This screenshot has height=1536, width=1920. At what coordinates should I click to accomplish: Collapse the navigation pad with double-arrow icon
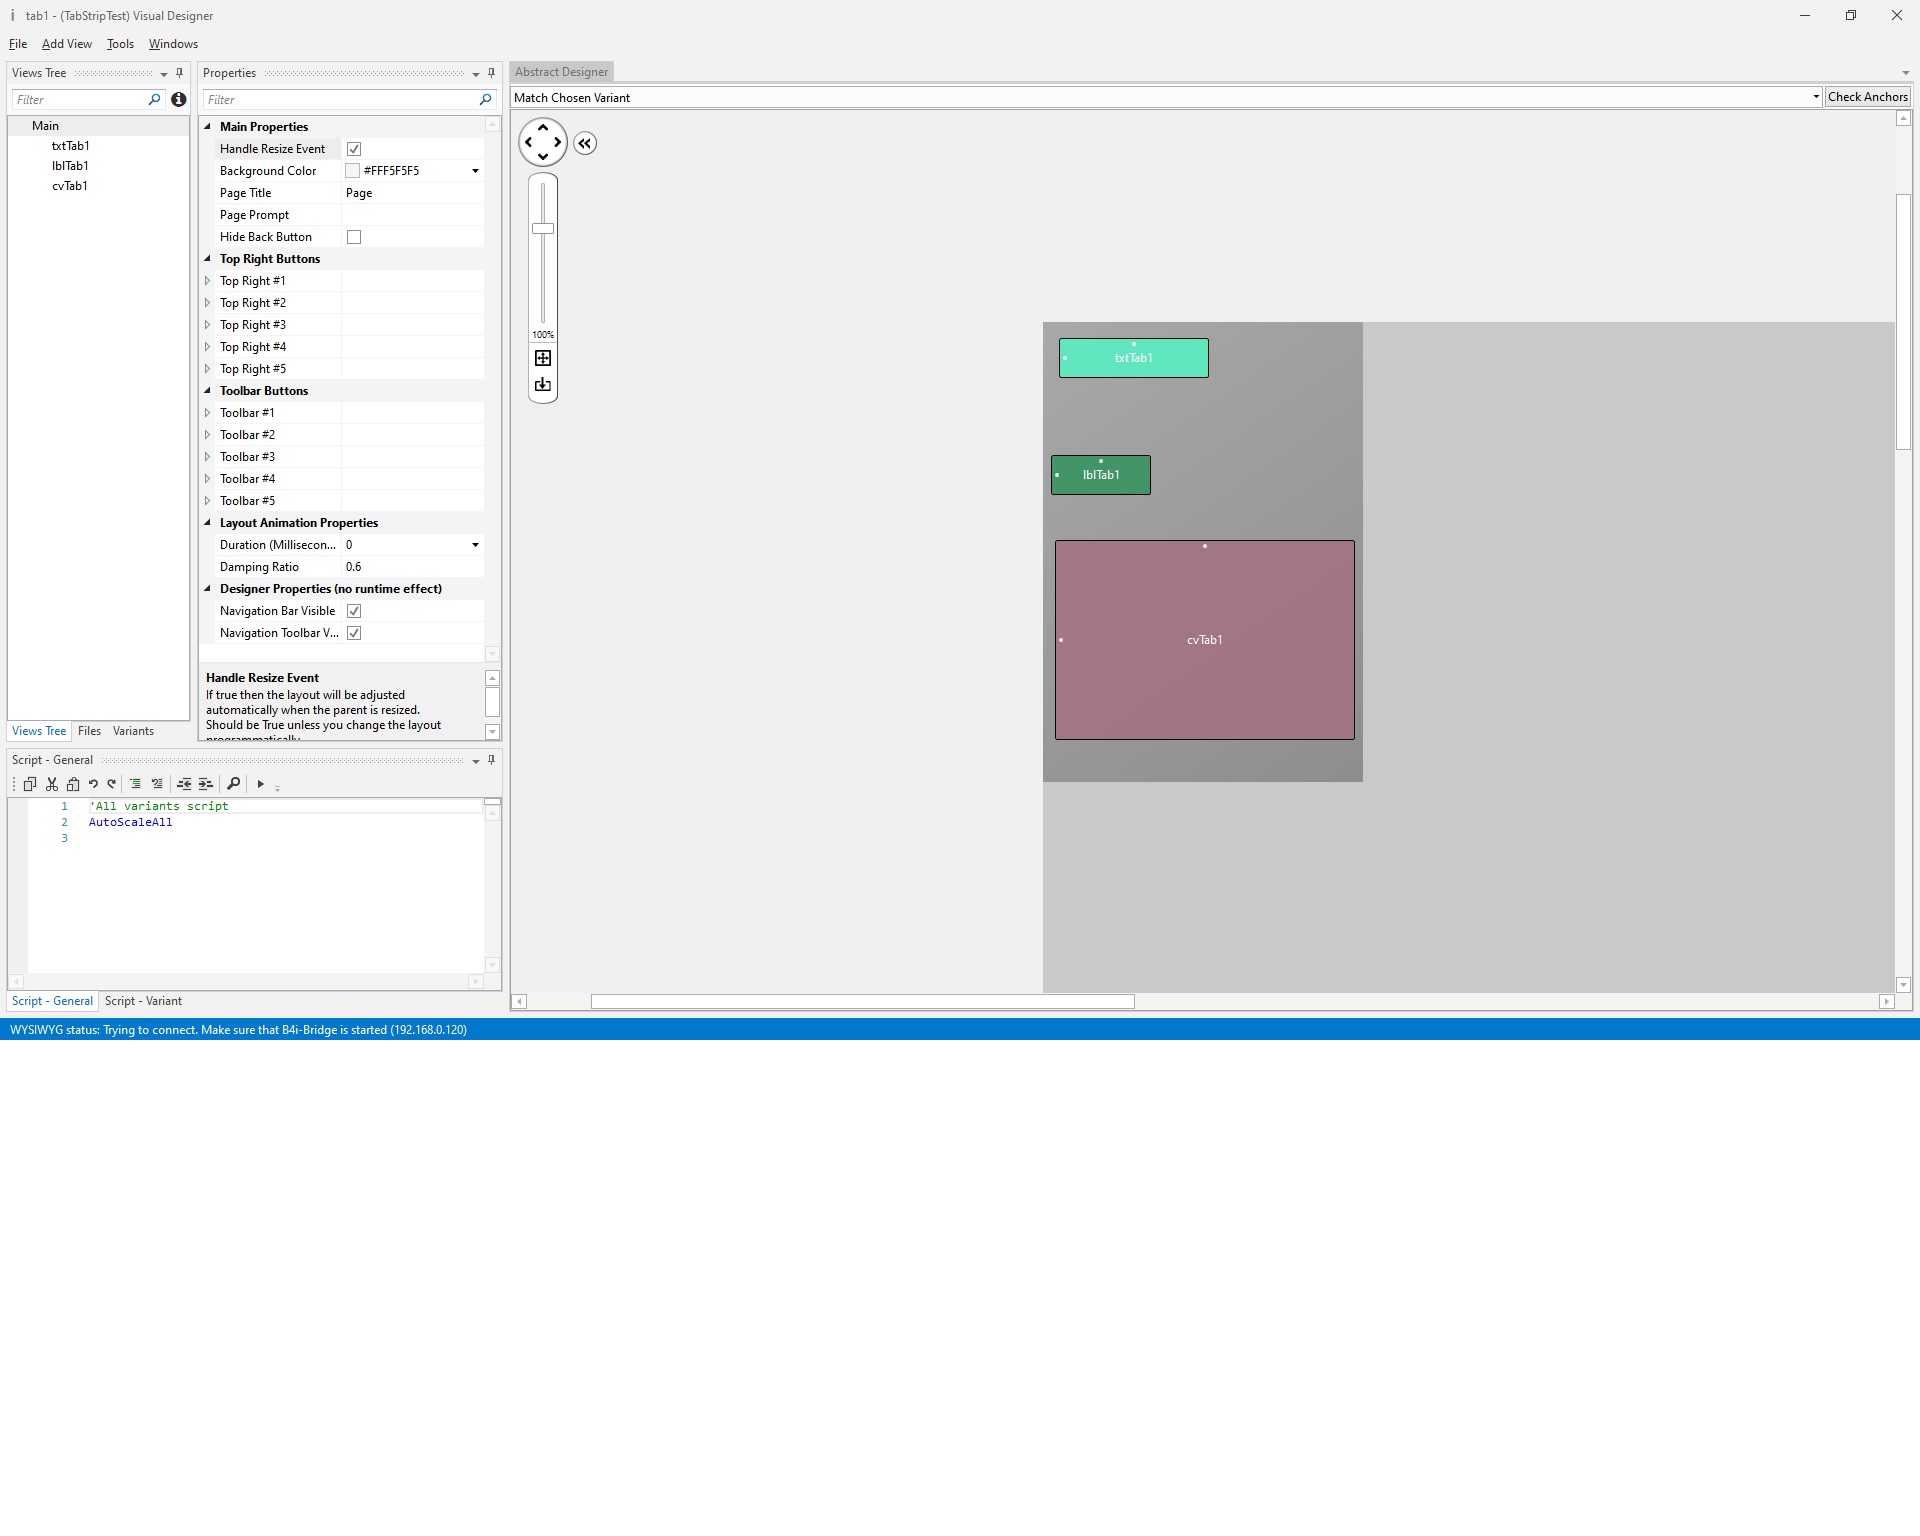[x=585, y=143]
